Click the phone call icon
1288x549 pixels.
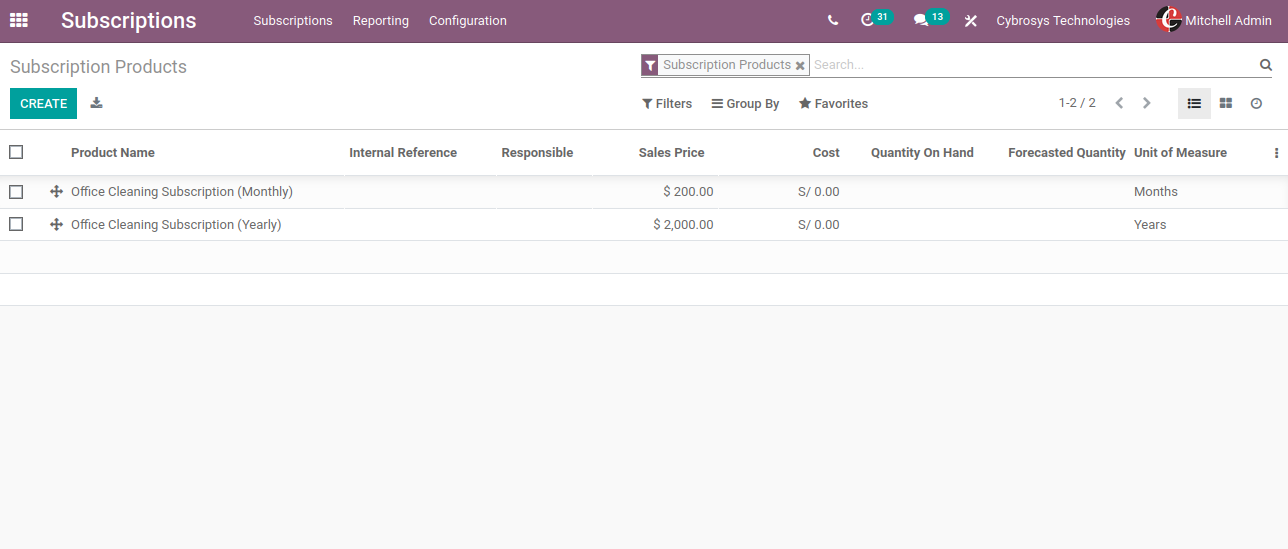[x=833, y=20]
